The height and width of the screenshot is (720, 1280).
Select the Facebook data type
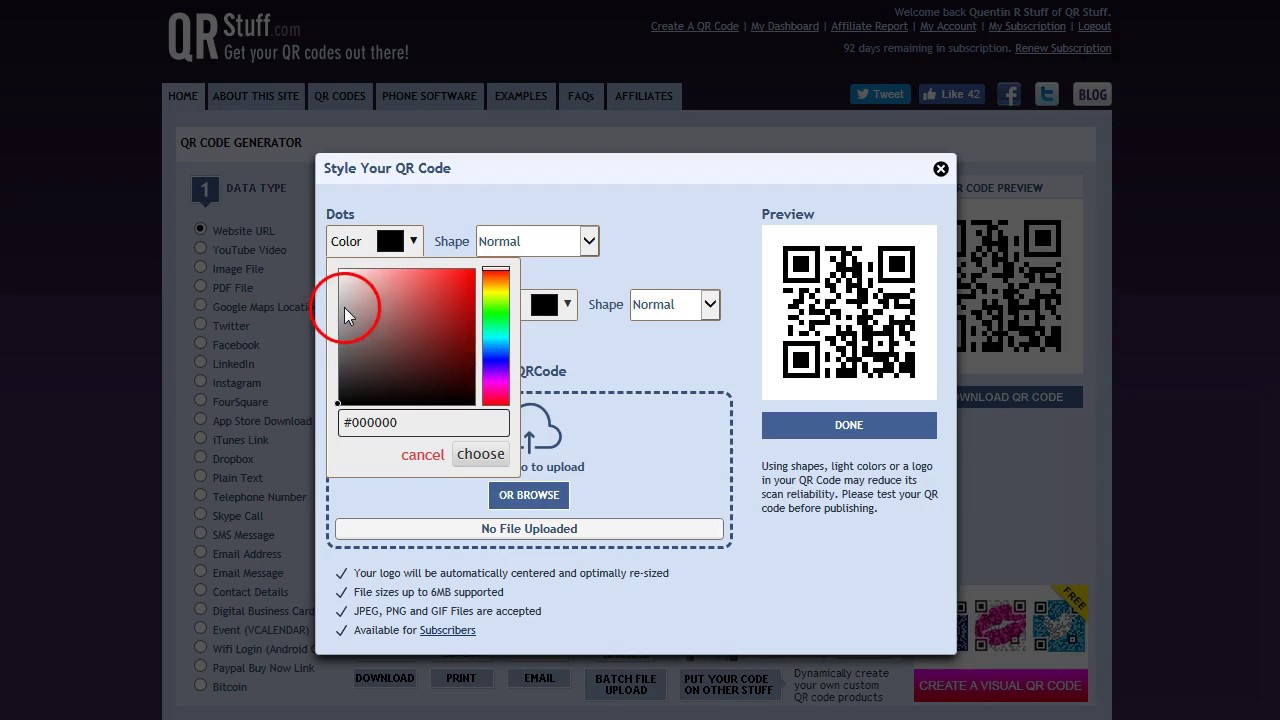click(200, 343)
